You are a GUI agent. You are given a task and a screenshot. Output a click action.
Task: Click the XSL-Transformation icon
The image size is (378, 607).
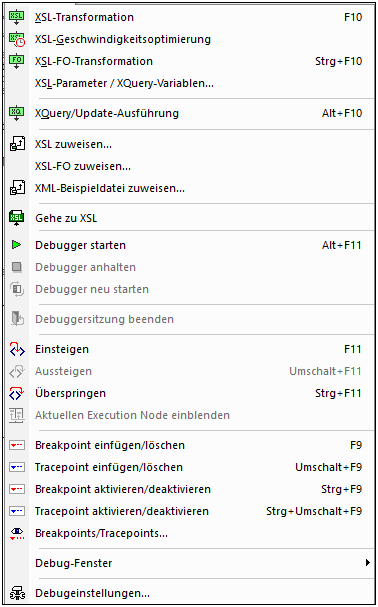(16, 17)
